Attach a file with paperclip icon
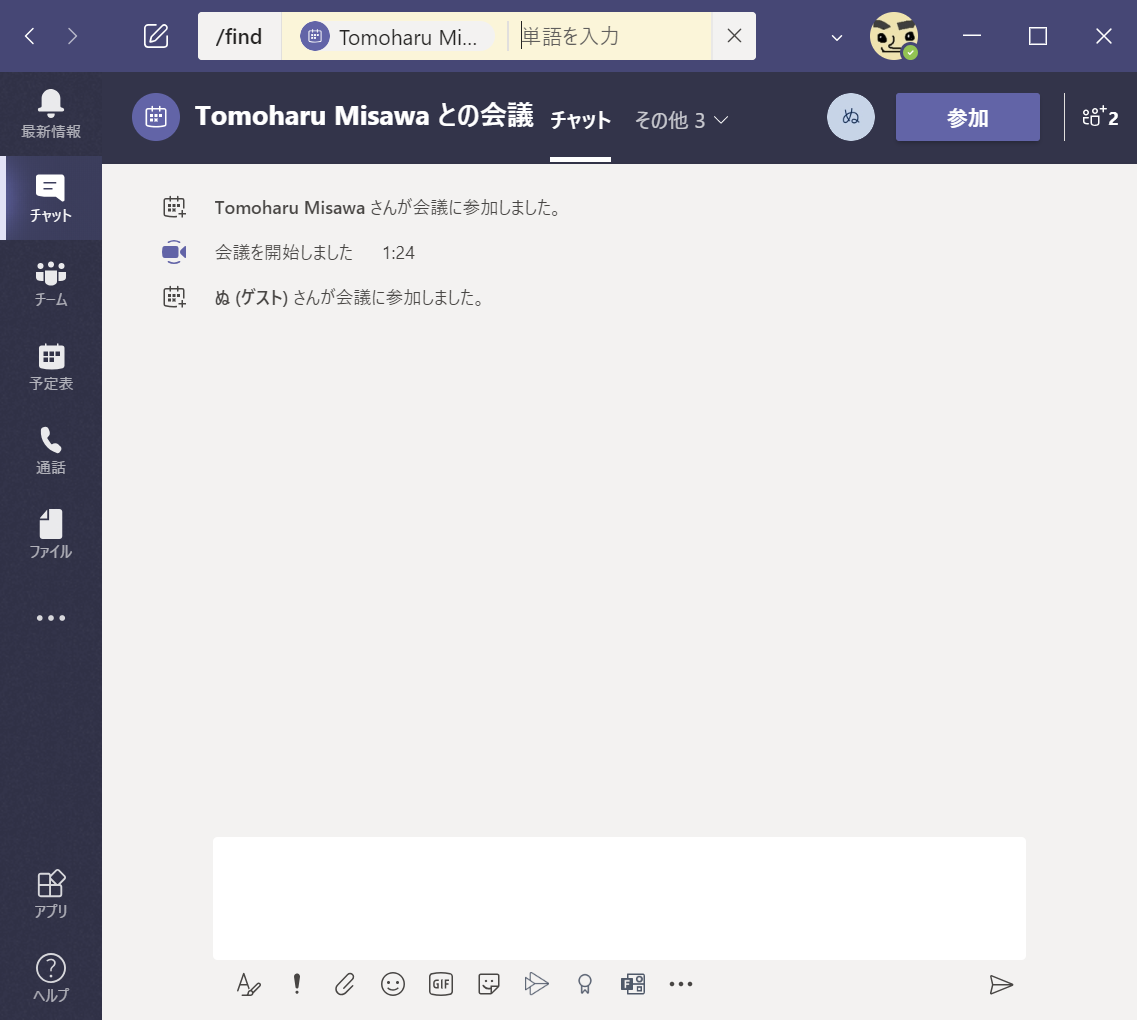1137x1020 pixels. point(344,984)
